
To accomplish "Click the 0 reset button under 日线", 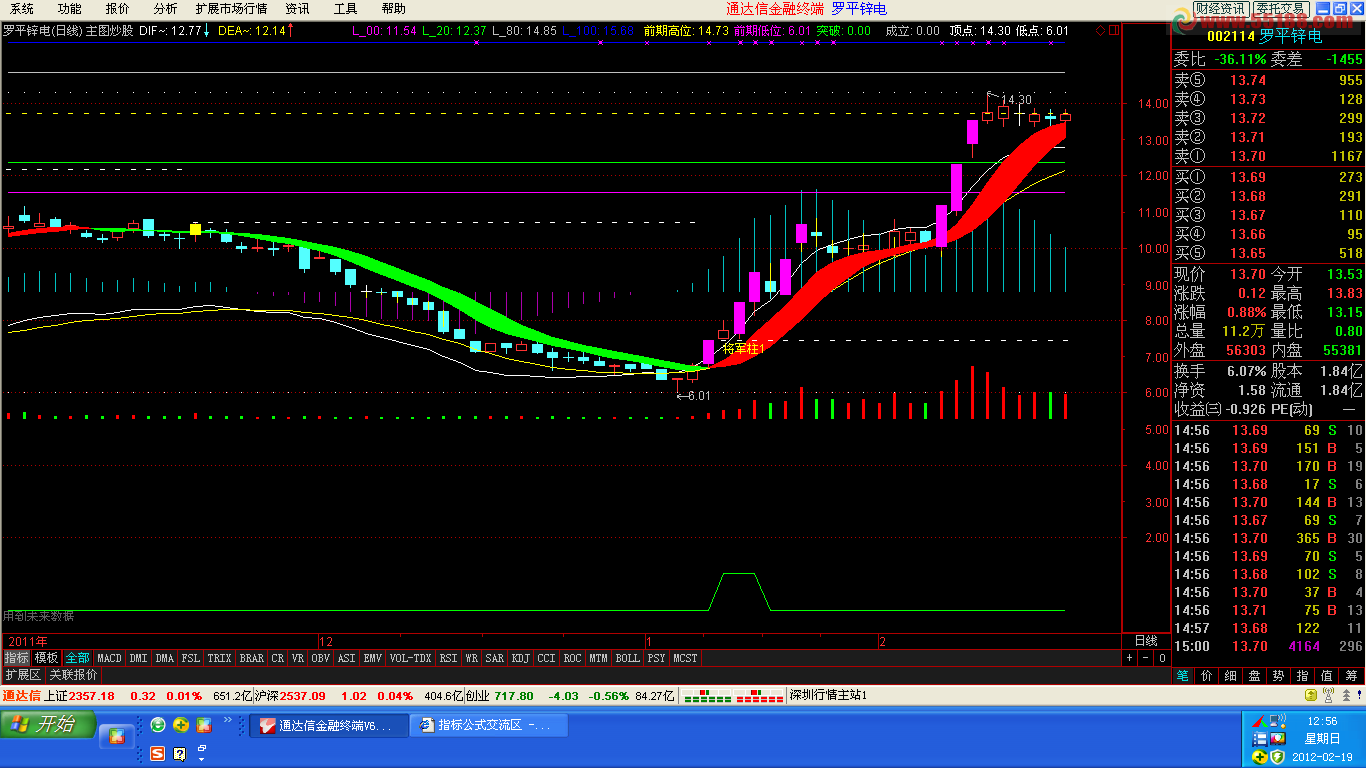I will [x=1162, y=658].
